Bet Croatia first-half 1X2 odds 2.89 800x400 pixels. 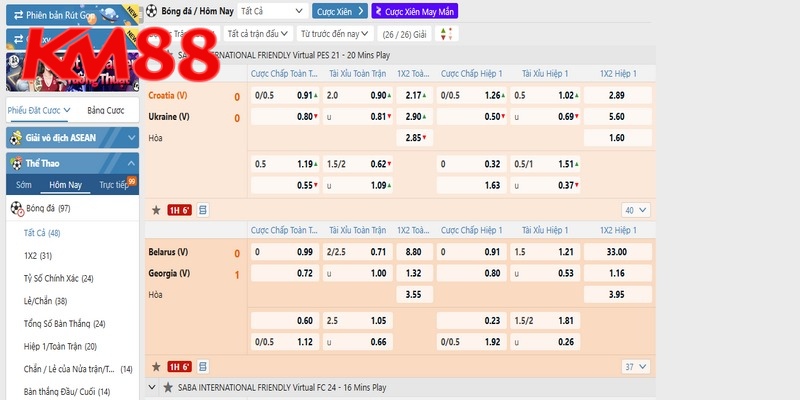pos(617,95)
